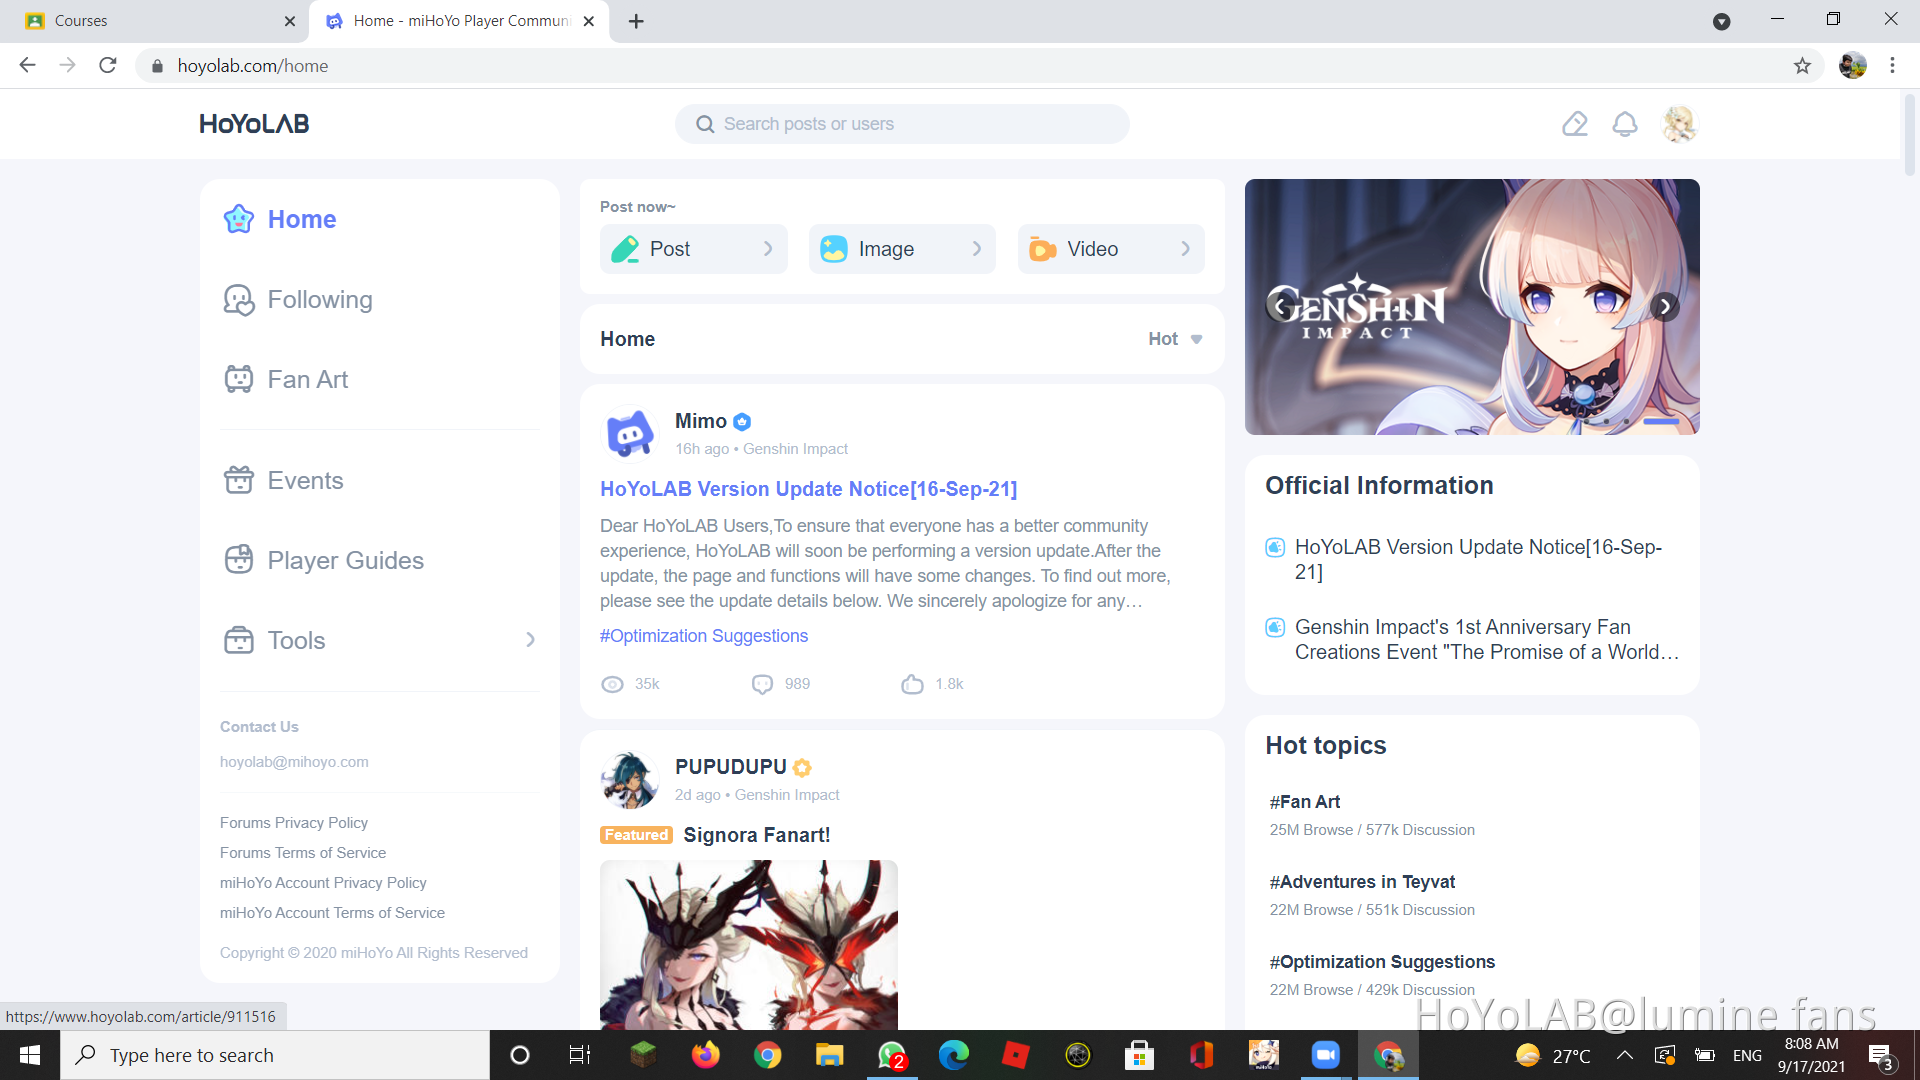Open the Signora Fanart thumbnail image
The image size is (1920, 1080).
(x=749, y=945)
